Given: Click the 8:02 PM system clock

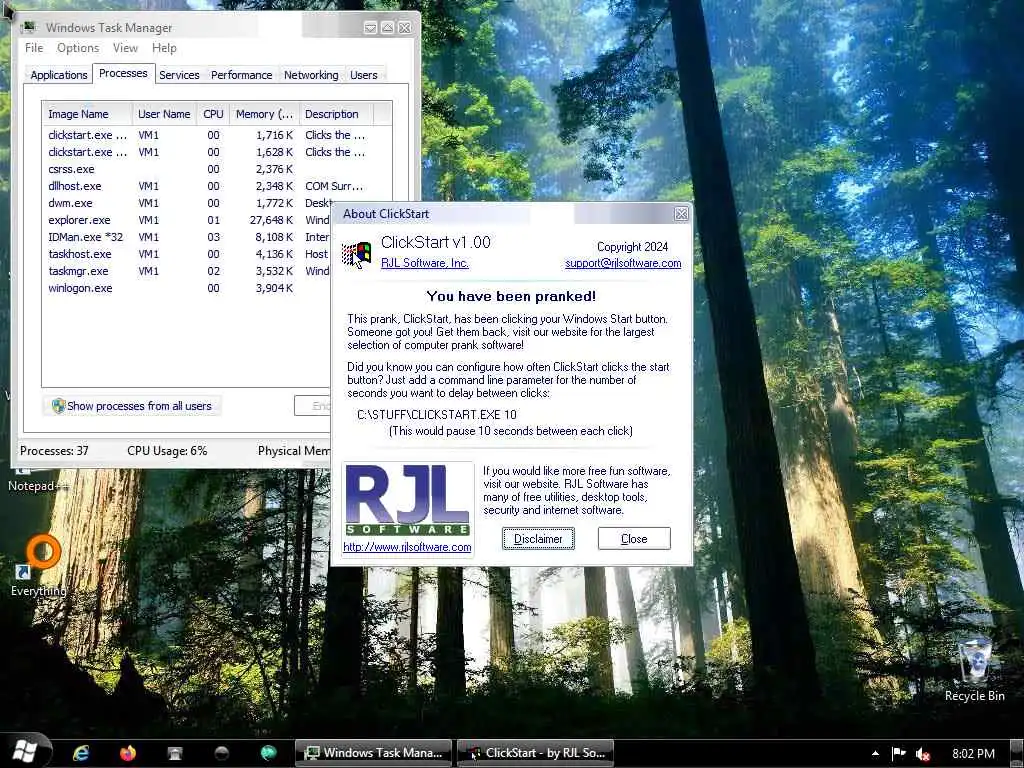Looking at the screenshot, I should (973, 753).
